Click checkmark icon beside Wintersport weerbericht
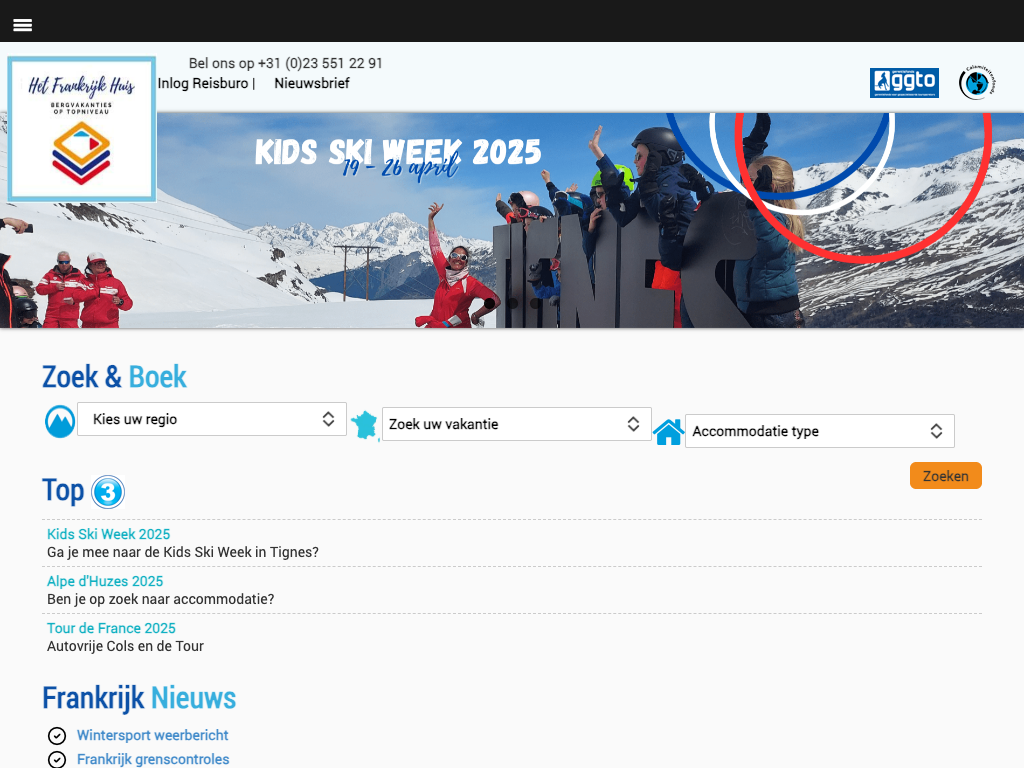The height and width of the screenshot is (768, 1024). coord(57,736)
